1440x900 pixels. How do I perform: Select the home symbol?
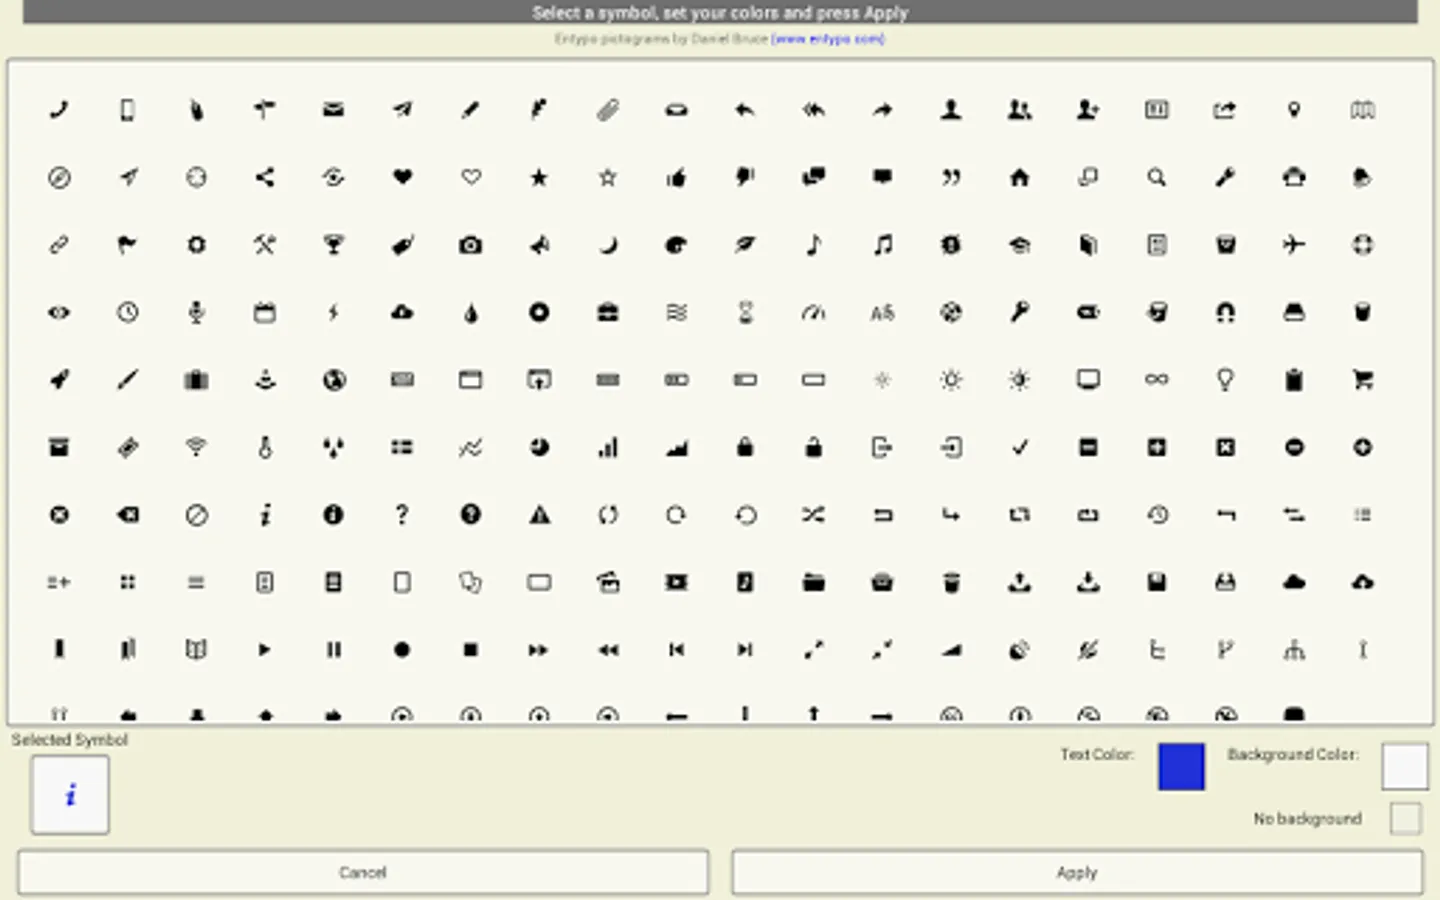pos(1019,178)
